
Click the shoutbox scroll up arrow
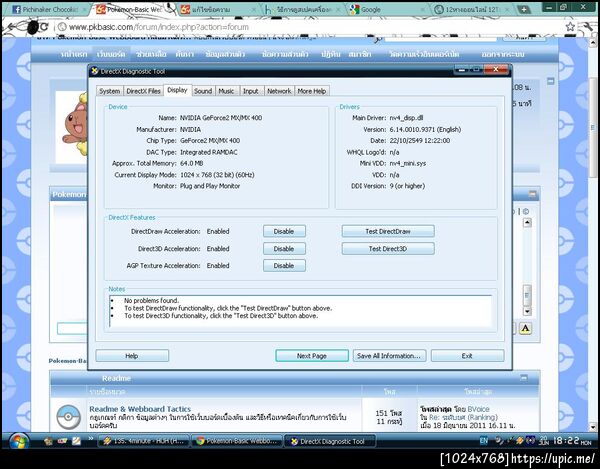click(x=527, y=223)
